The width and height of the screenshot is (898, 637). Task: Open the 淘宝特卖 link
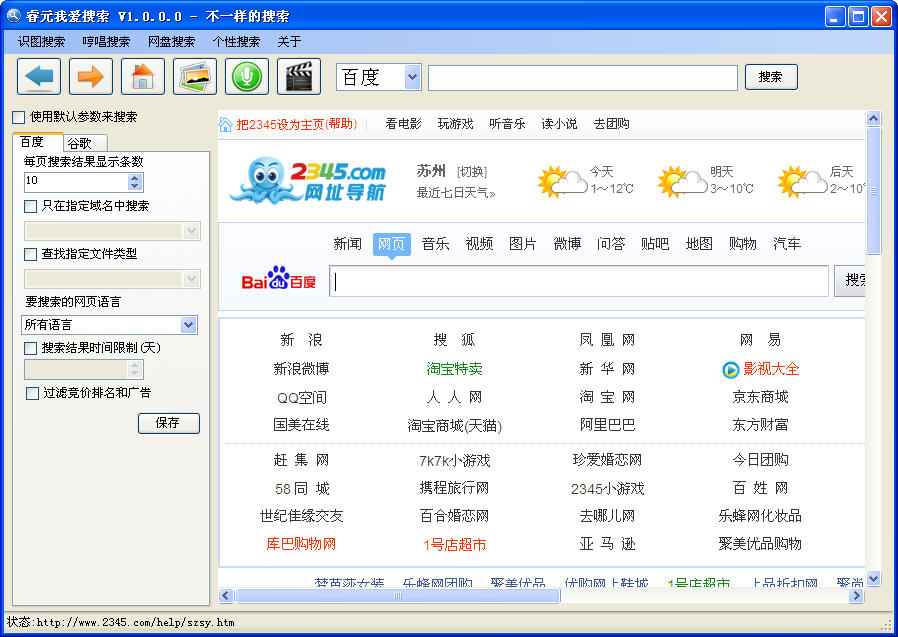click(455, 369)
